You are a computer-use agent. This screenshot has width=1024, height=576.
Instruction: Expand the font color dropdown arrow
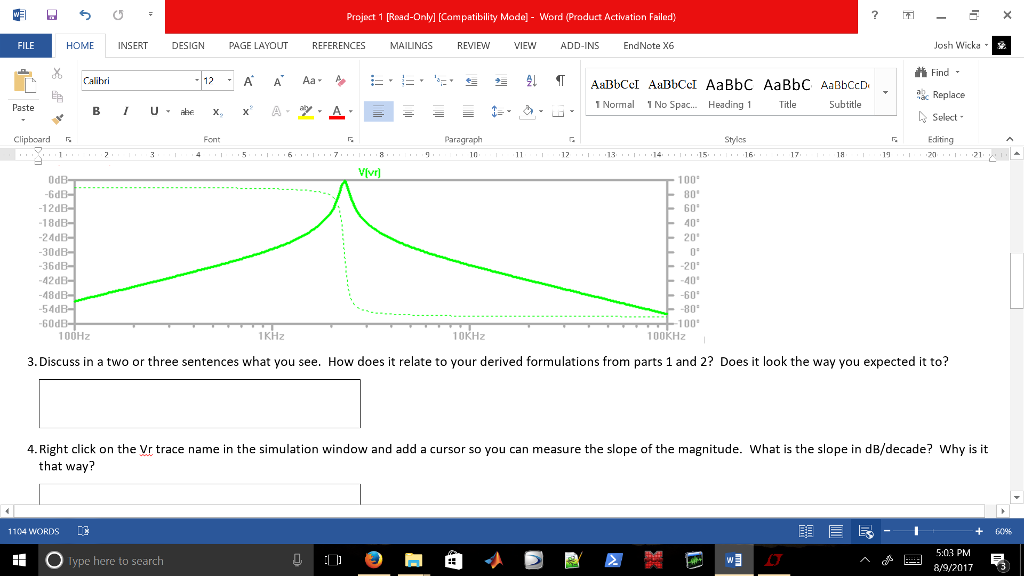(349, 112)
